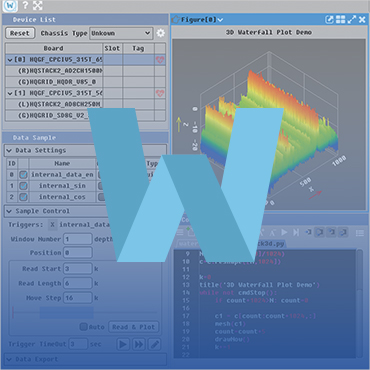Enable the Auto checkbox
The height and width of the screenshot is (370, 370).
(x=83, y=327)
